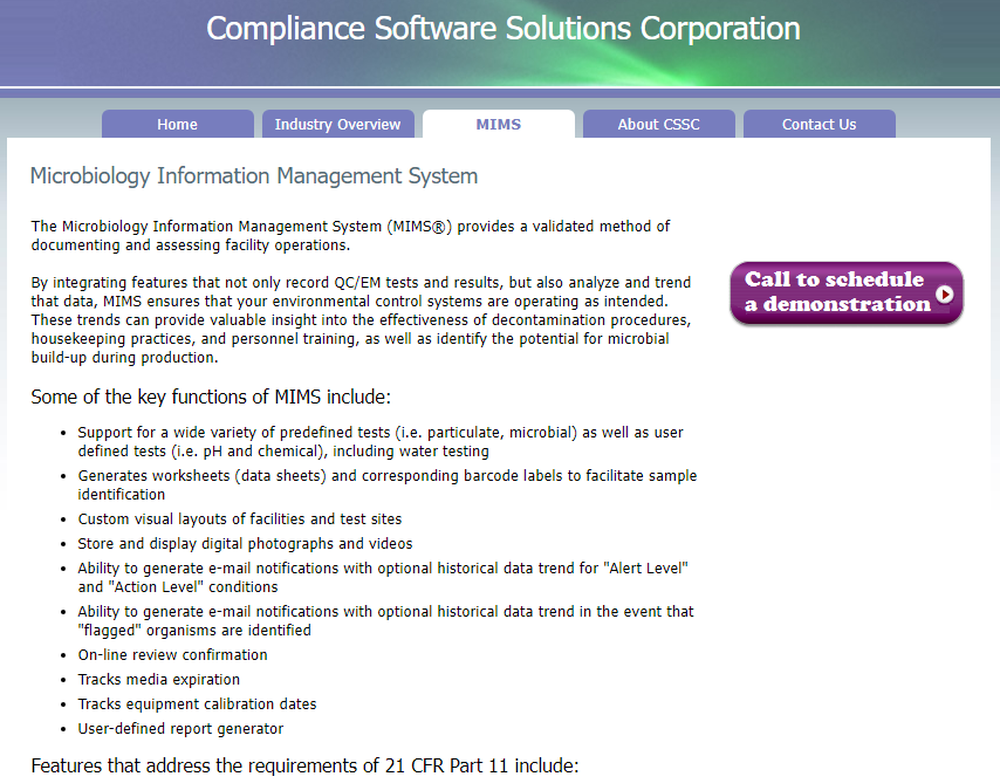The image size is (1000, 779).
Task: Click the heading about 21 CFR Part 11 requirements
Action: (305, 765)
